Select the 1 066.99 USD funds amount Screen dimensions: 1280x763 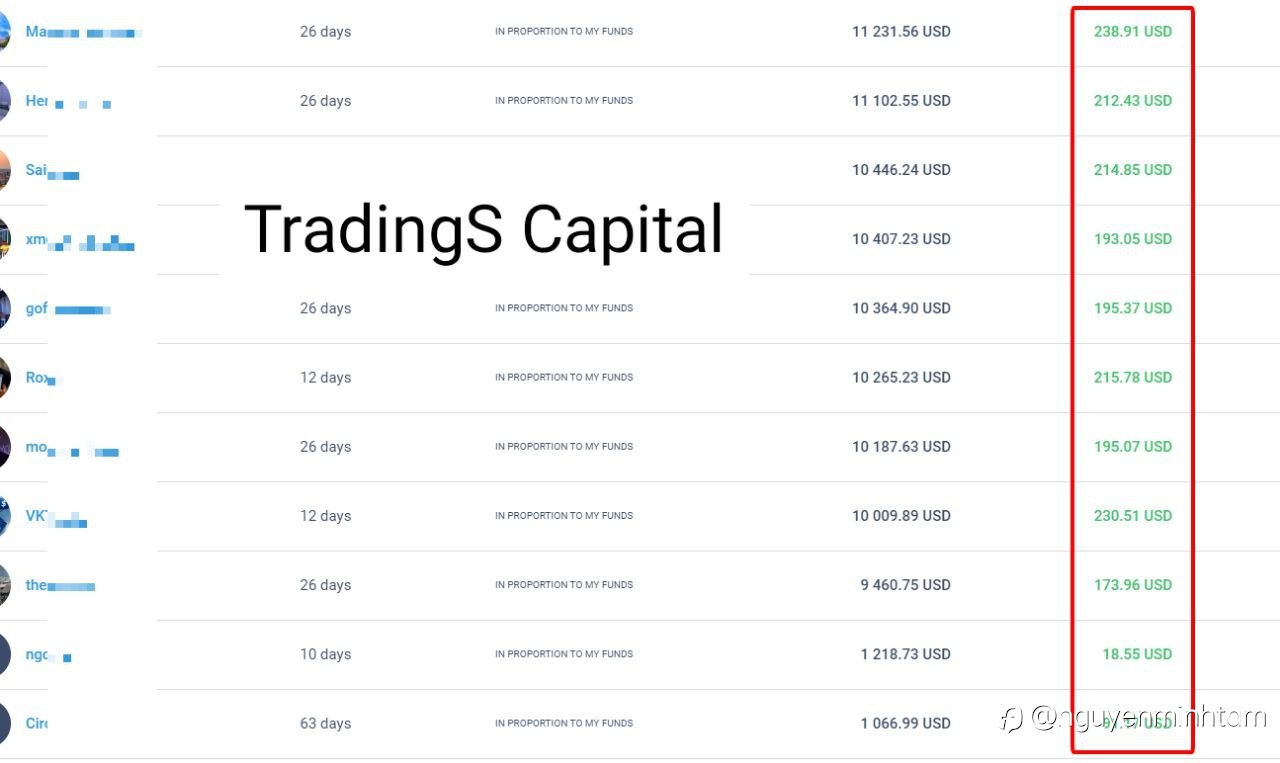pos(905,723)
